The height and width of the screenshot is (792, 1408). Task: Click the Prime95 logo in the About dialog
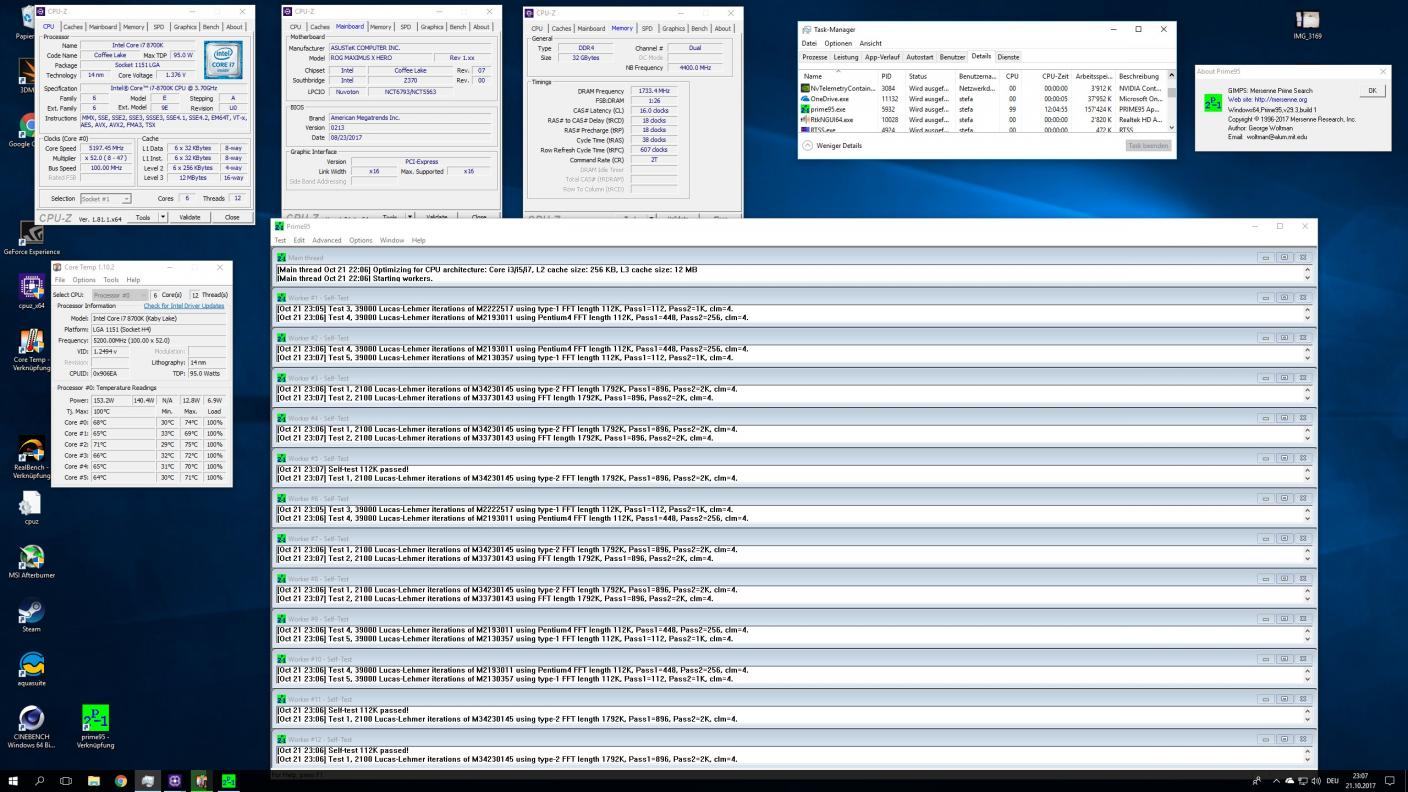click(x=1211, y=101)
